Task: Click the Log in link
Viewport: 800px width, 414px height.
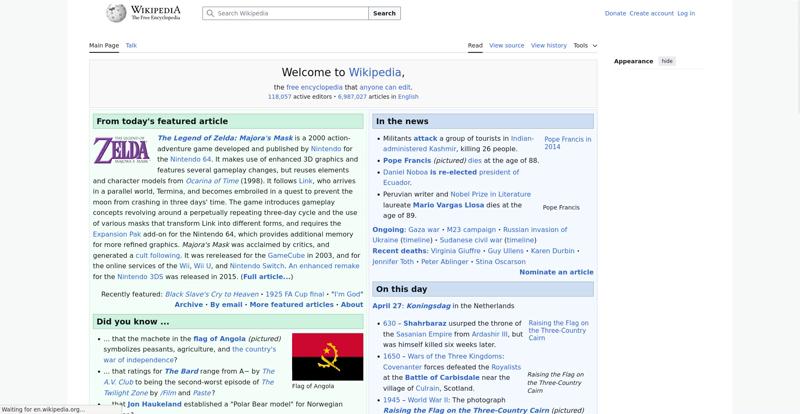Action: (x=686, y=13)
